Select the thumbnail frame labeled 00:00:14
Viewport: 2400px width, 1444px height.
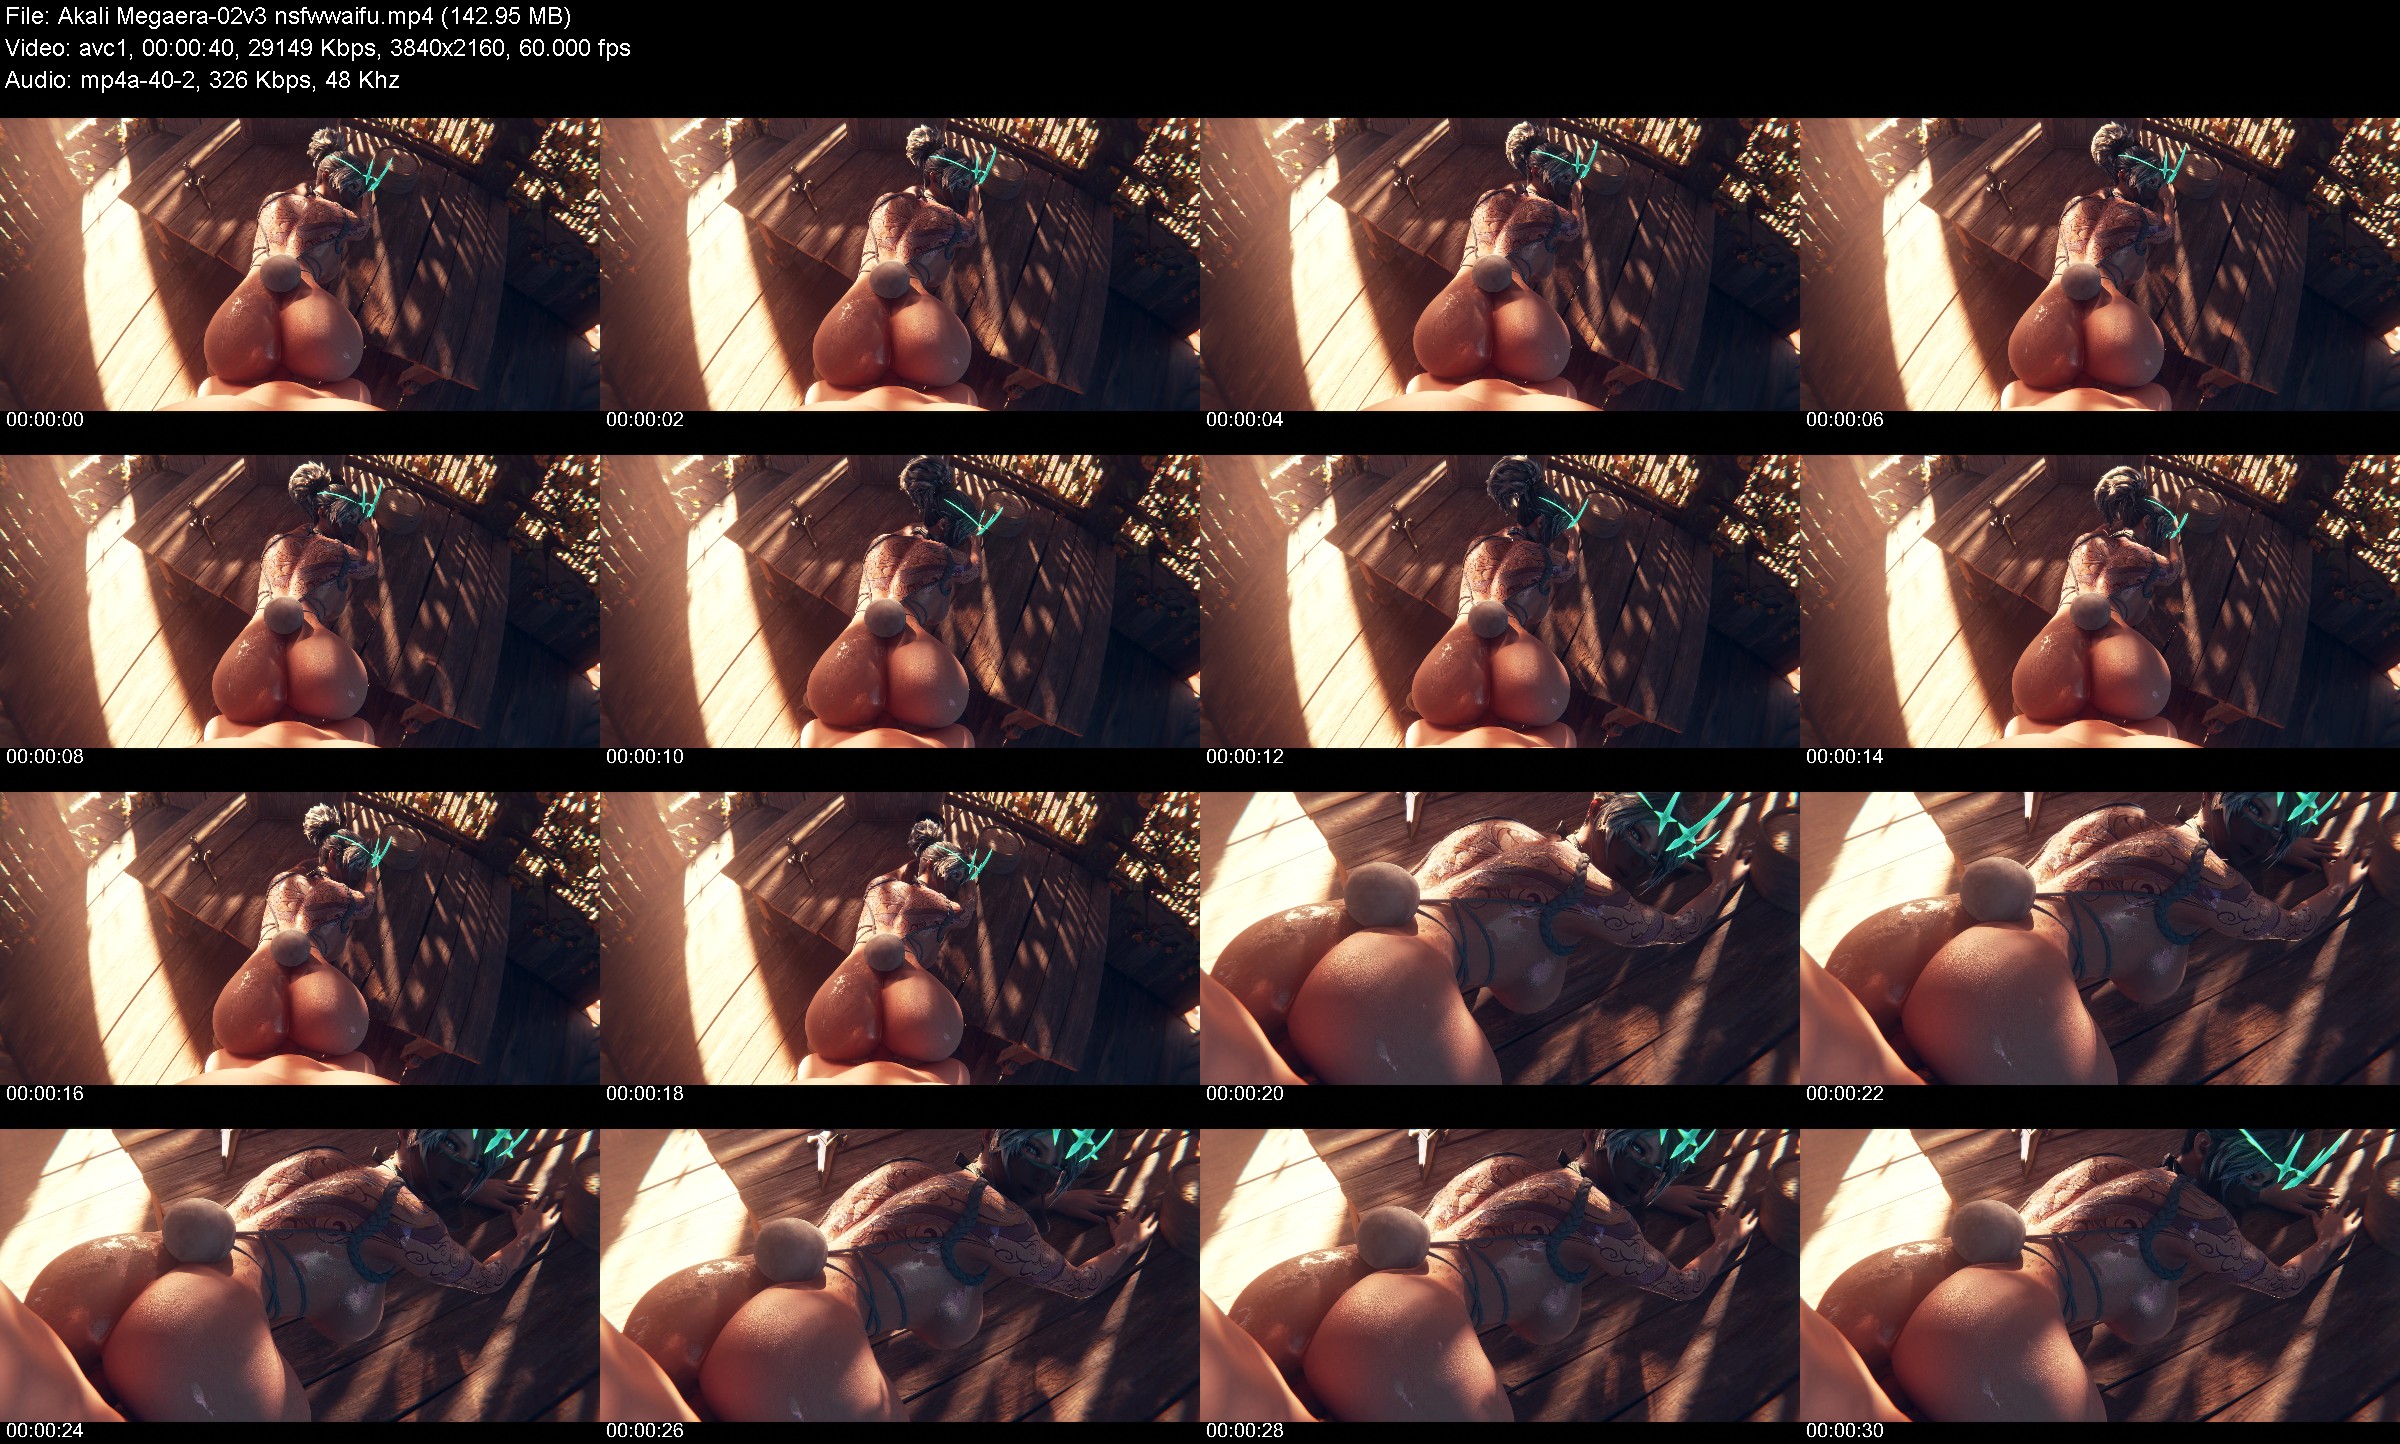[2100, 601]
